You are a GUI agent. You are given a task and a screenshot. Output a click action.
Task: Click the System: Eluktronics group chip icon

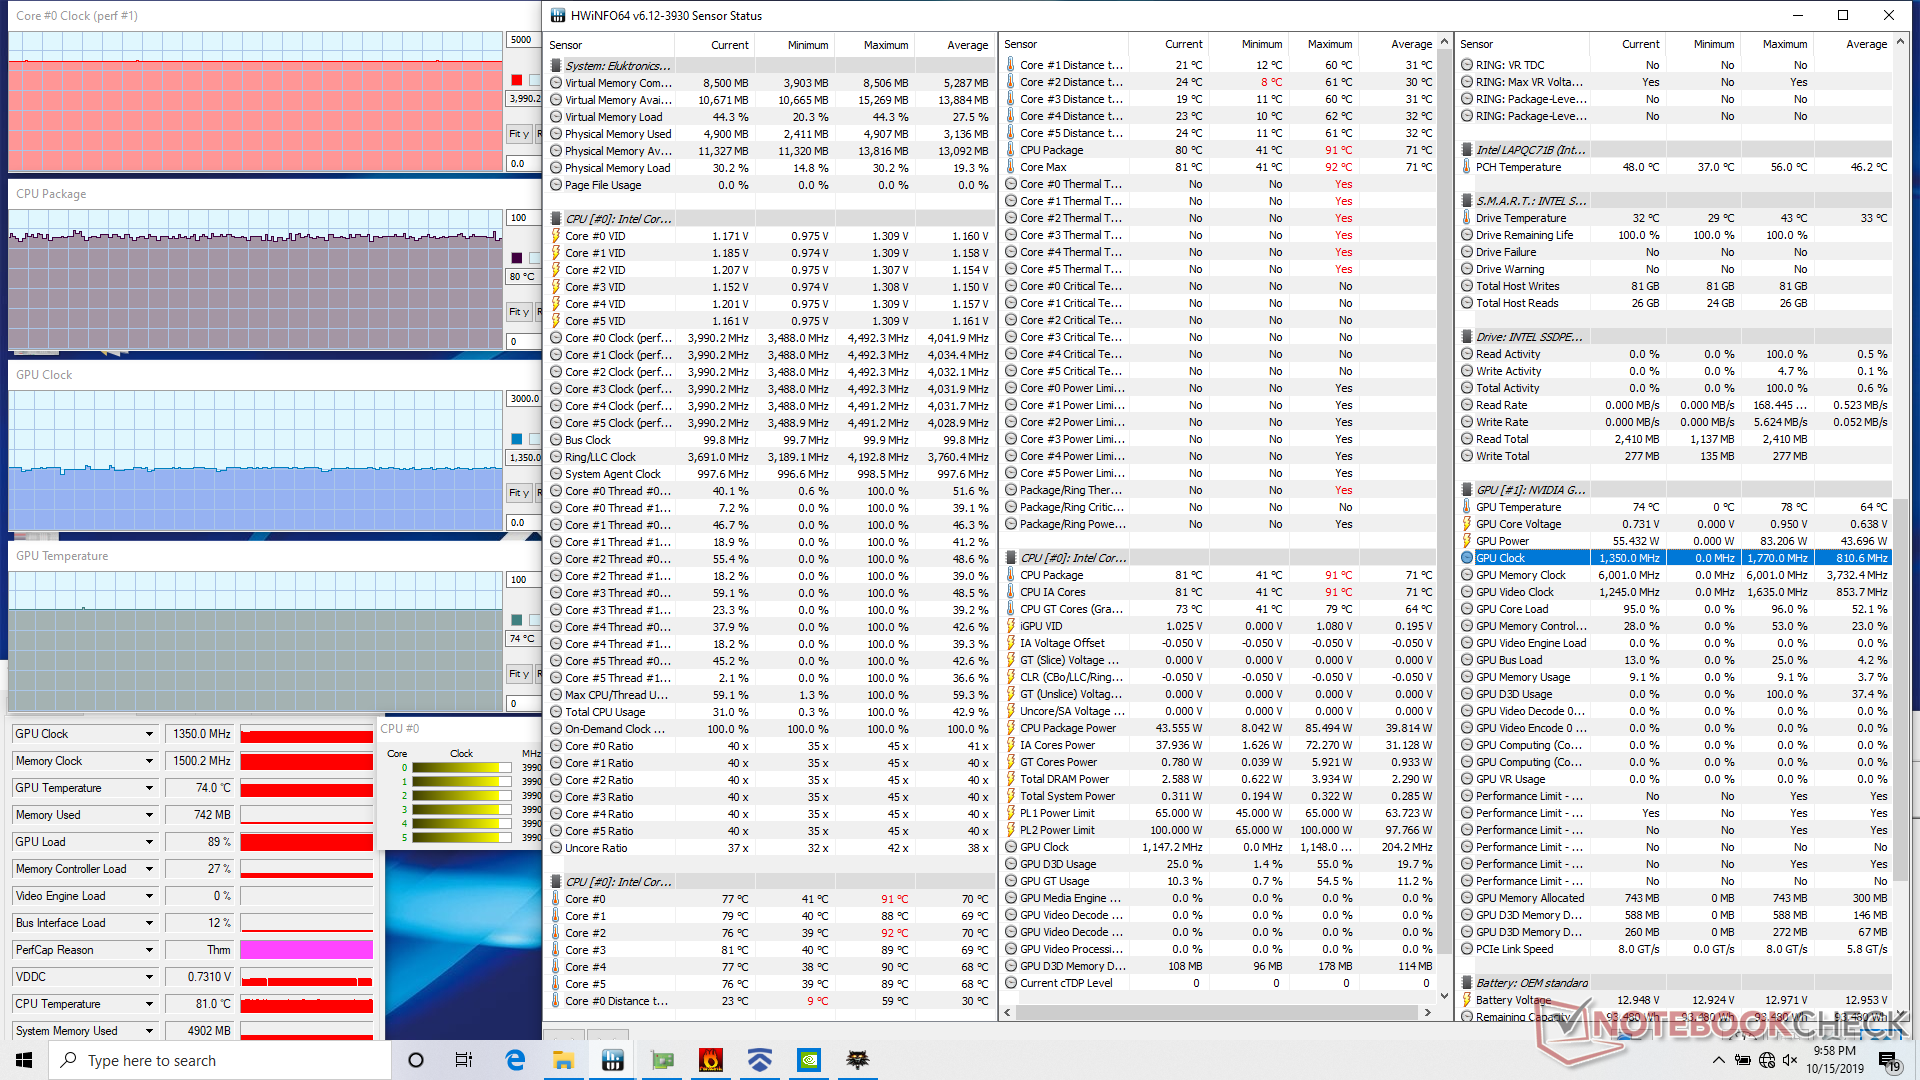[x=556, y=66]
